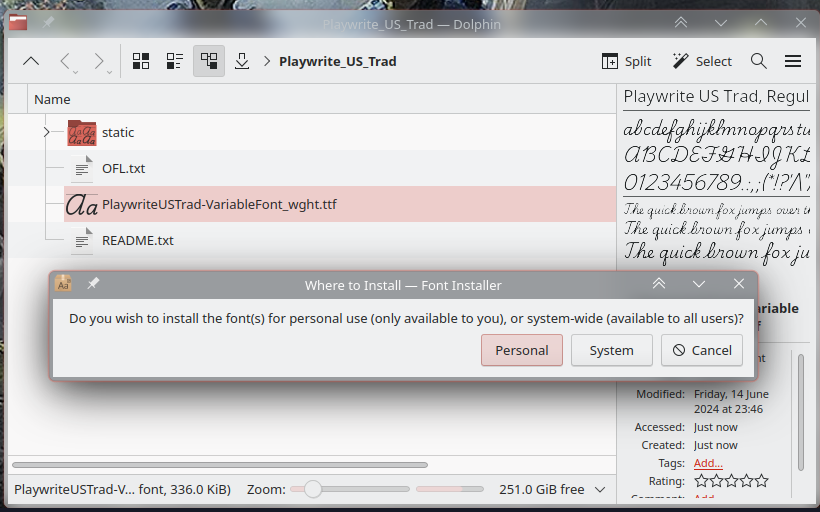
Task: Enable Select mode in Dolphin toolbar
Action: 702,61
